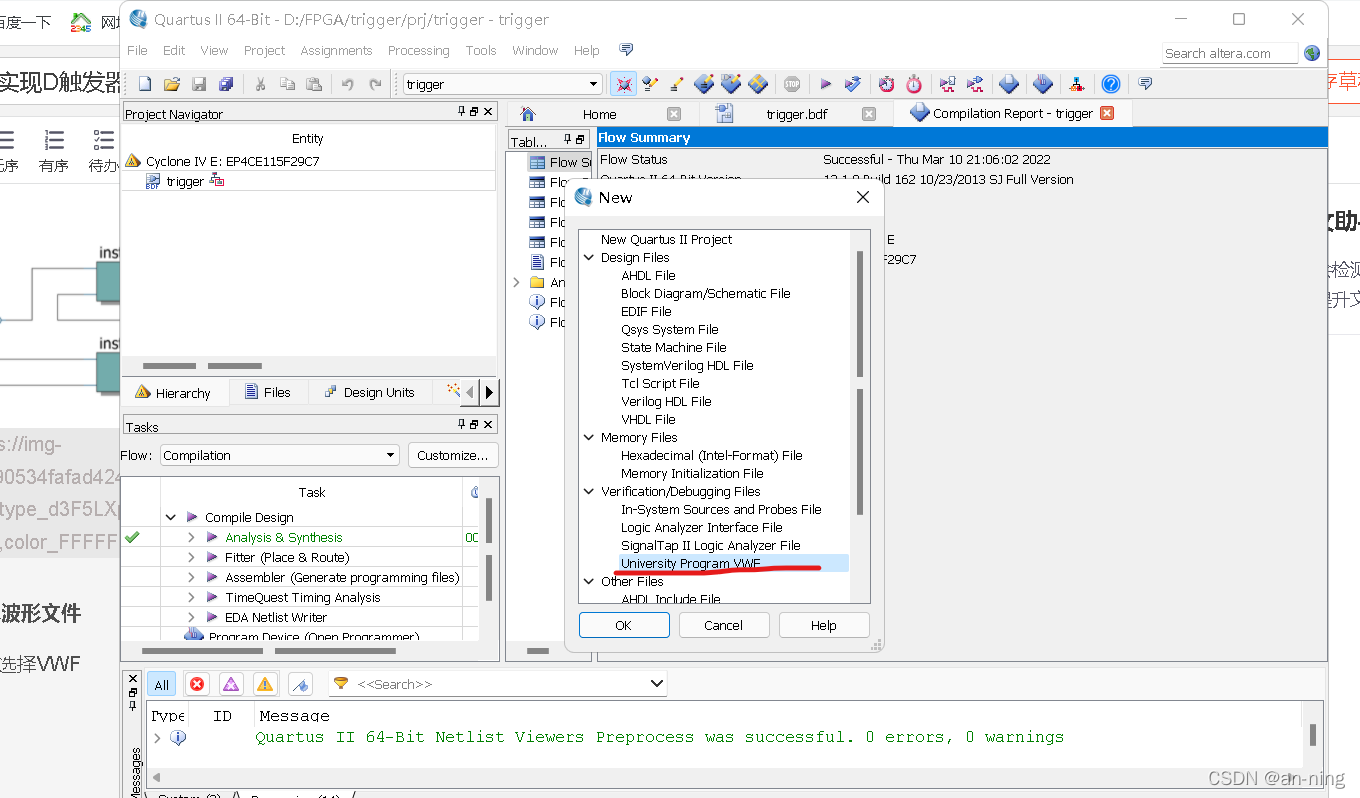Open the Flow Compilation dropdown
Screen dimensions: 1360x798
click(x=280, y=455)
